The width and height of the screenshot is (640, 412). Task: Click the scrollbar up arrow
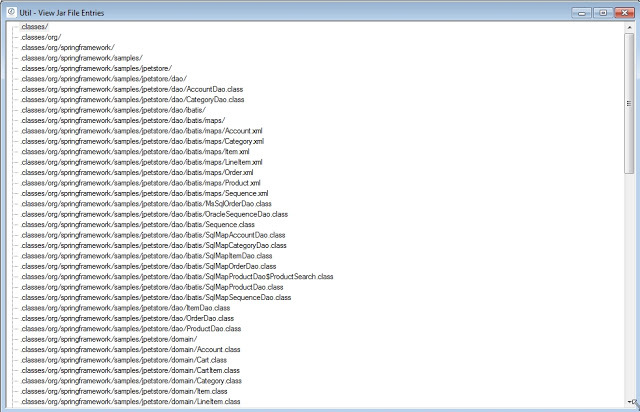point(629,27)
